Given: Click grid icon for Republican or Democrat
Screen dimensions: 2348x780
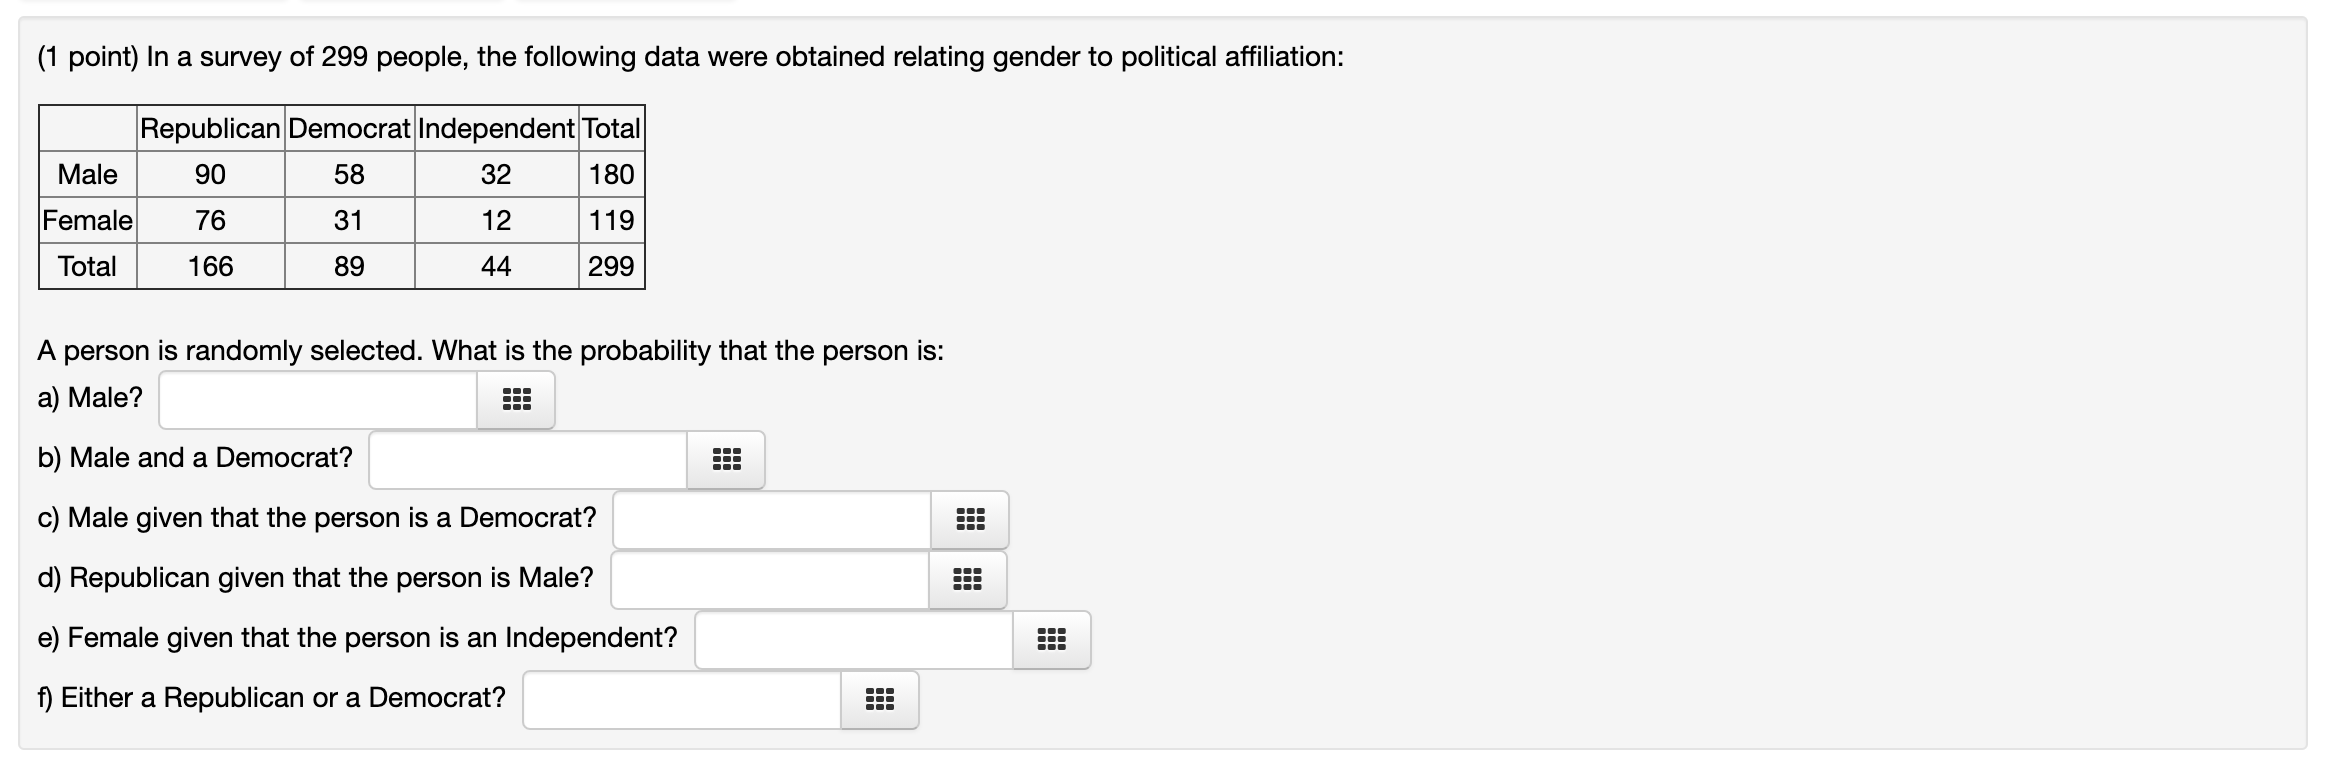Looking at the screenshot, I should [880, 700].
